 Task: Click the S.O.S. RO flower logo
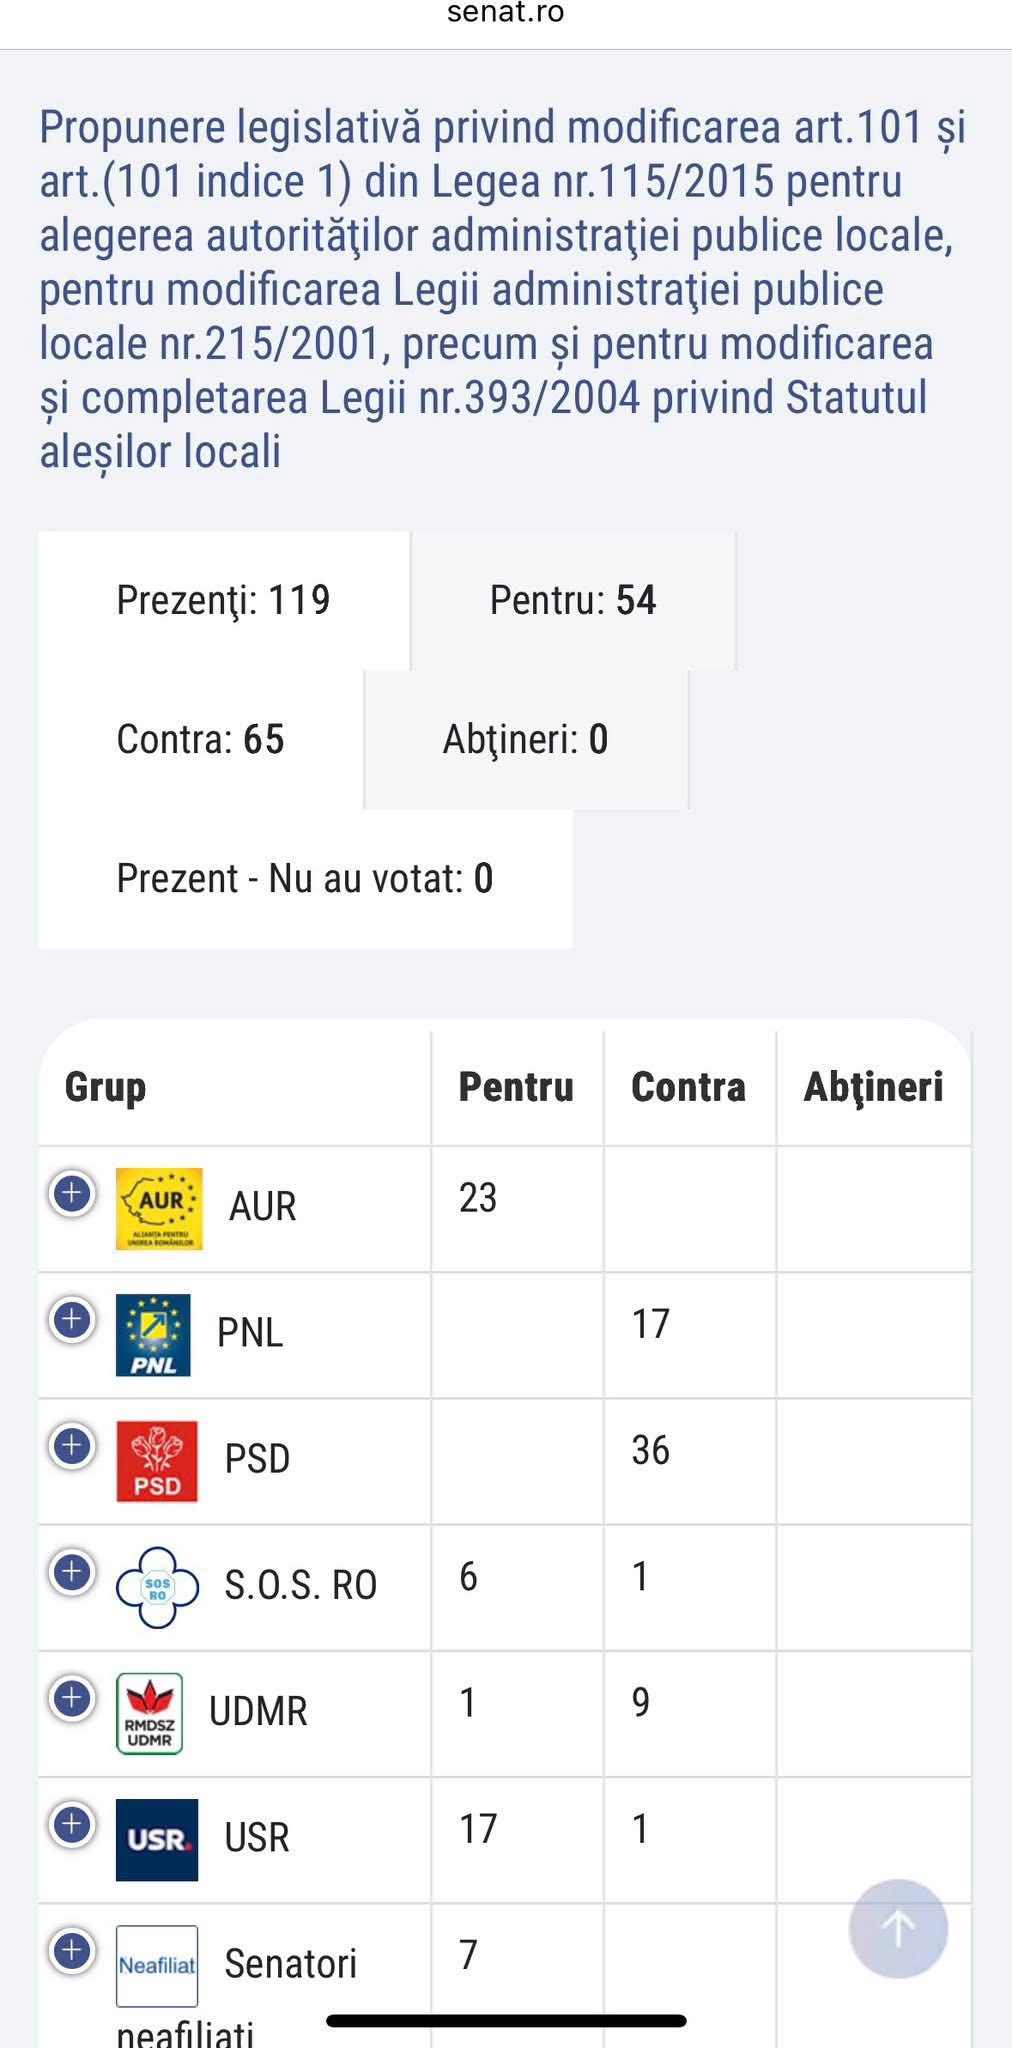tap(158, 1587)
